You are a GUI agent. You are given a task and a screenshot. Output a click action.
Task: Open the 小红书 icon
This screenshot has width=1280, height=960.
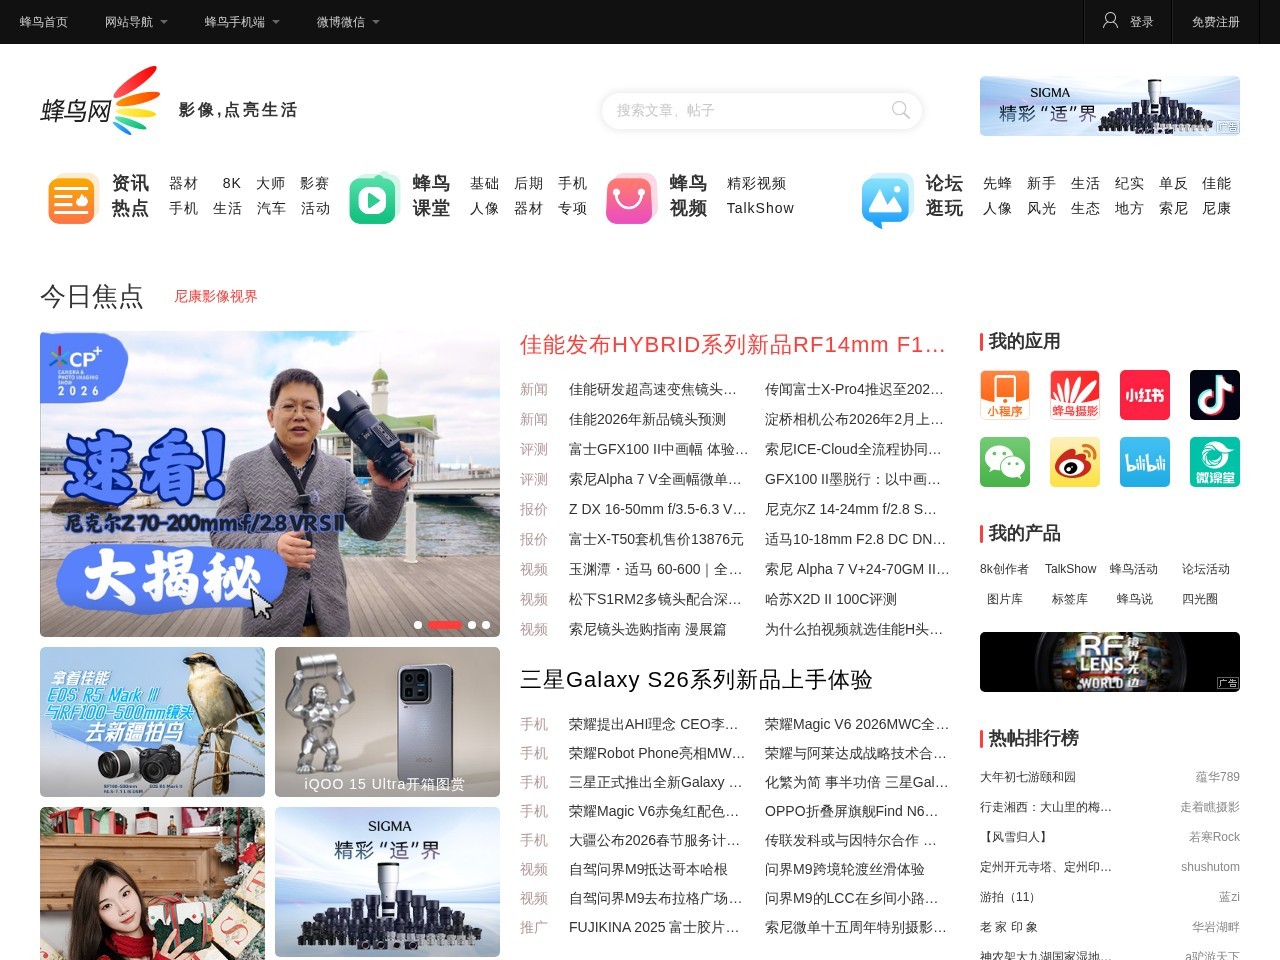pyautogui.click(x=1144, y=395)
